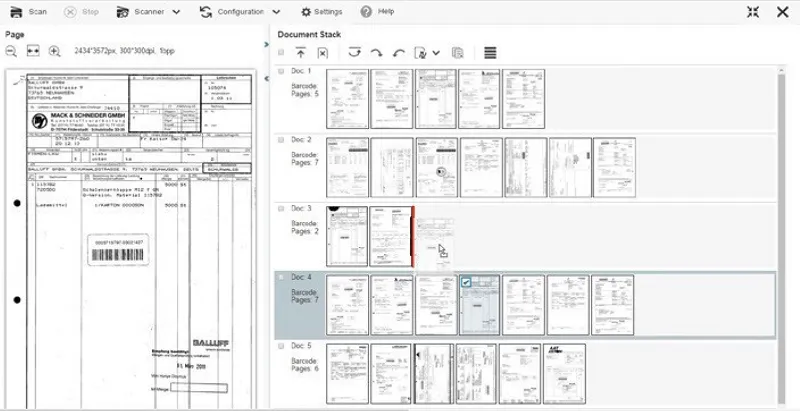This screenshot has width=800, height=411.
Task: Click the "Doc: 3" label
Action: pos(301,209)
